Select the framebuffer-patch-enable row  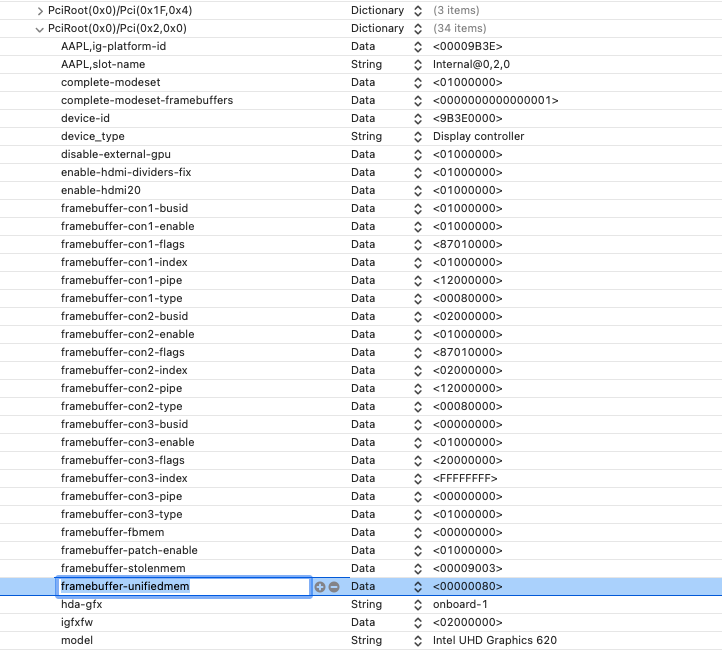(361, 550)
